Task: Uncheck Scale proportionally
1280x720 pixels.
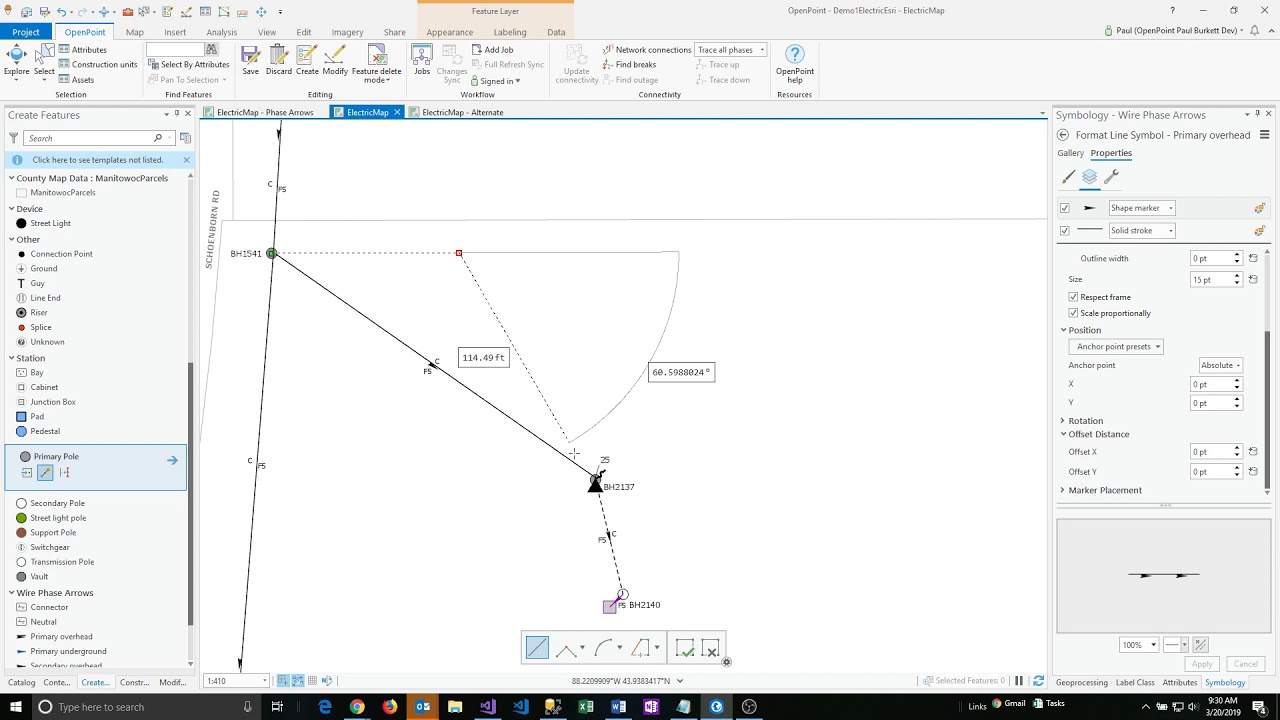Action: [x=1073, y=313]
